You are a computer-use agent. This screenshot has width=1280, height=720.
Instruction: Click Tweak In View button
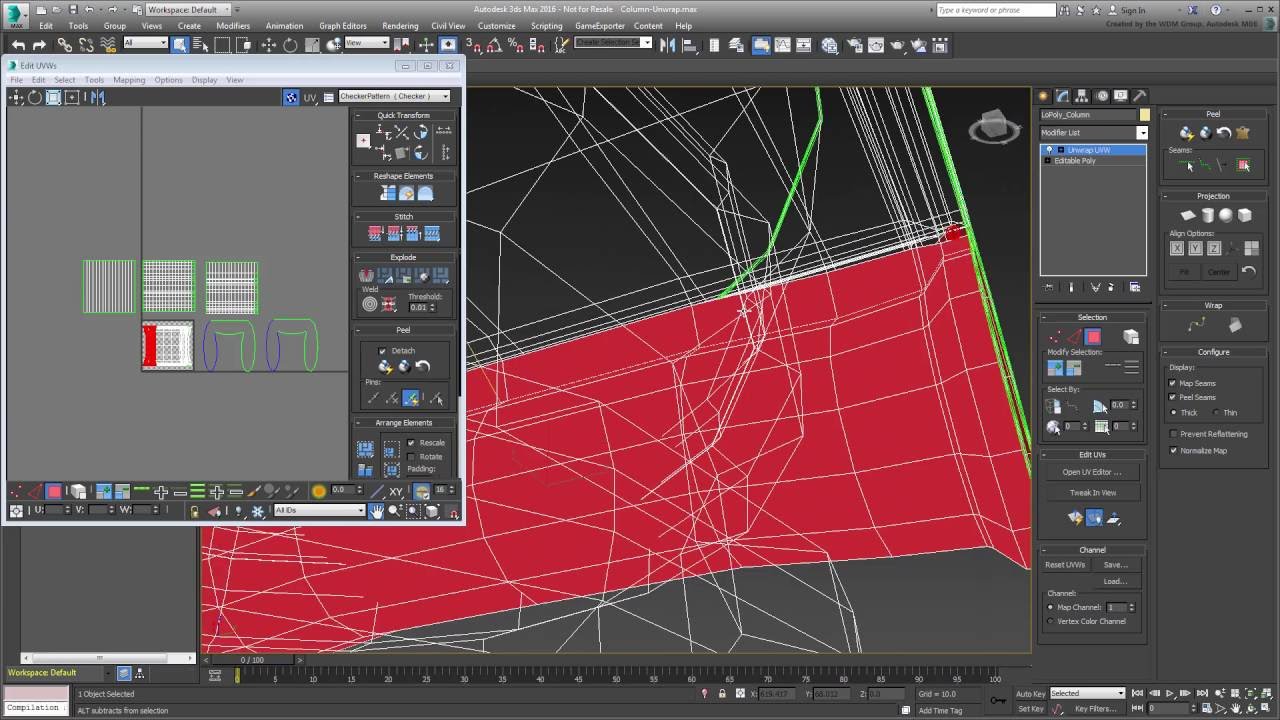1092,492
